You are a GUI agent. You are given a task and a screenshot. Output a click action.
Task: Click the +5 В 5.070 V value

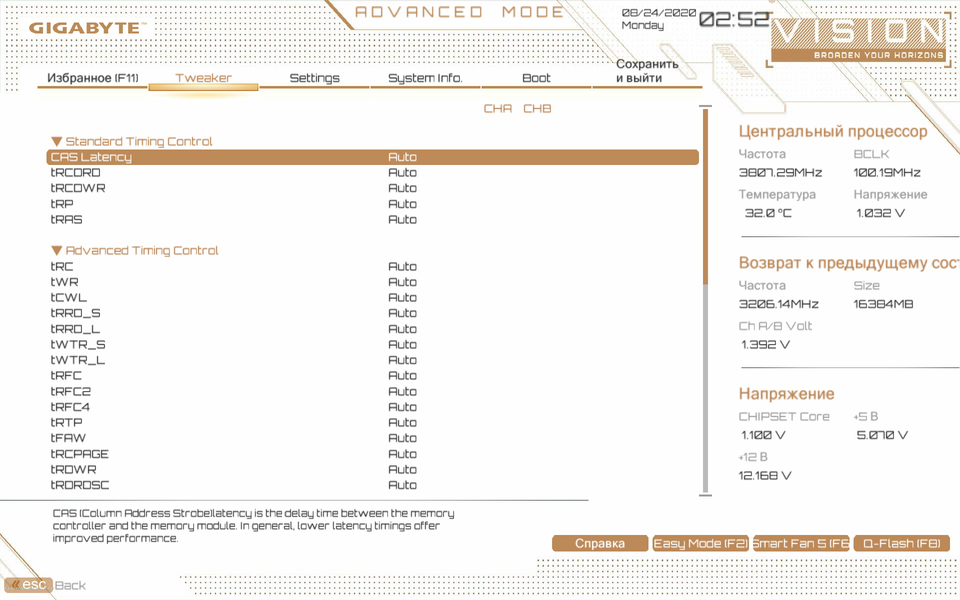pos(882,435)
